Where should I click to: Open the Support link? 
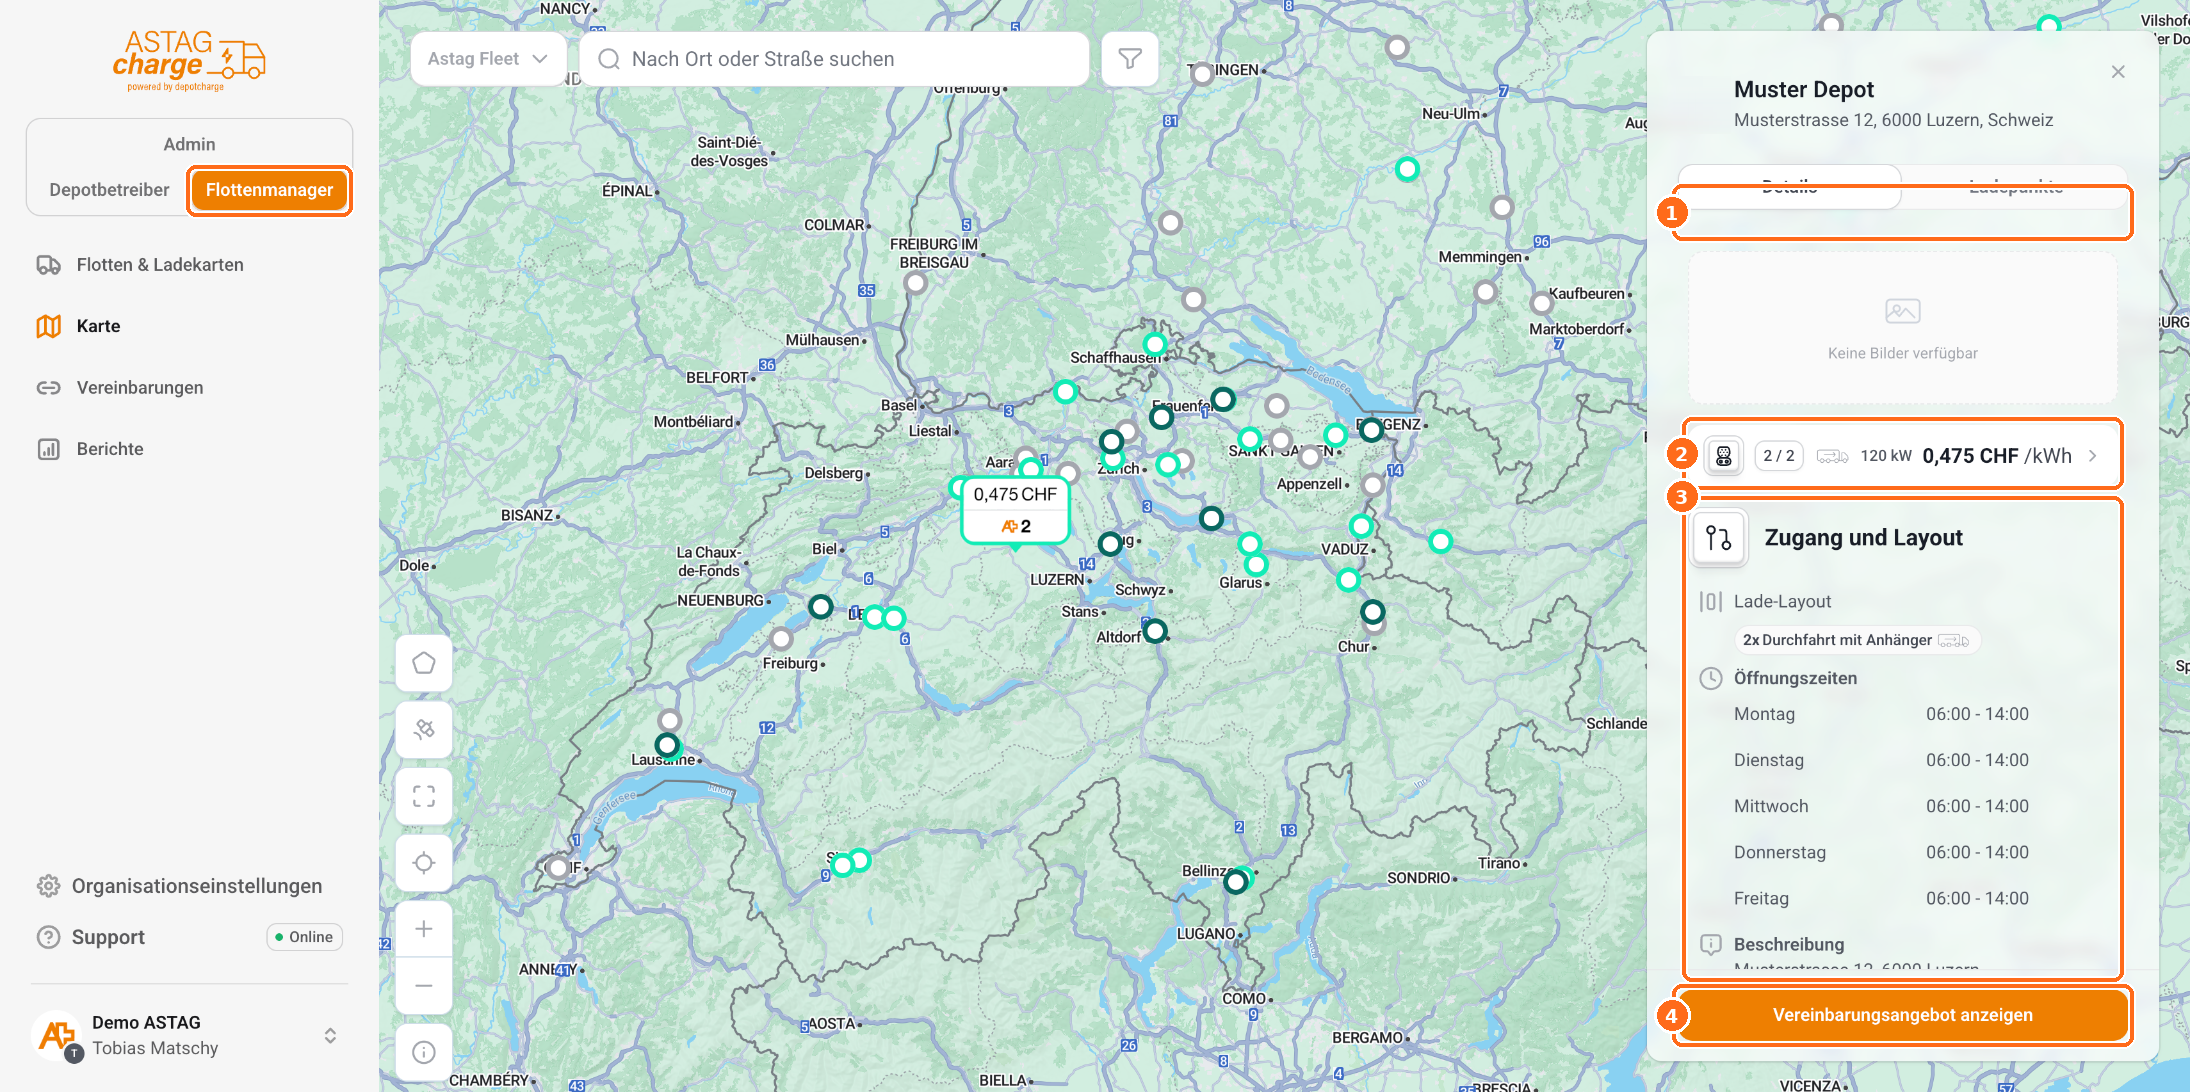[x=108, y=937]
